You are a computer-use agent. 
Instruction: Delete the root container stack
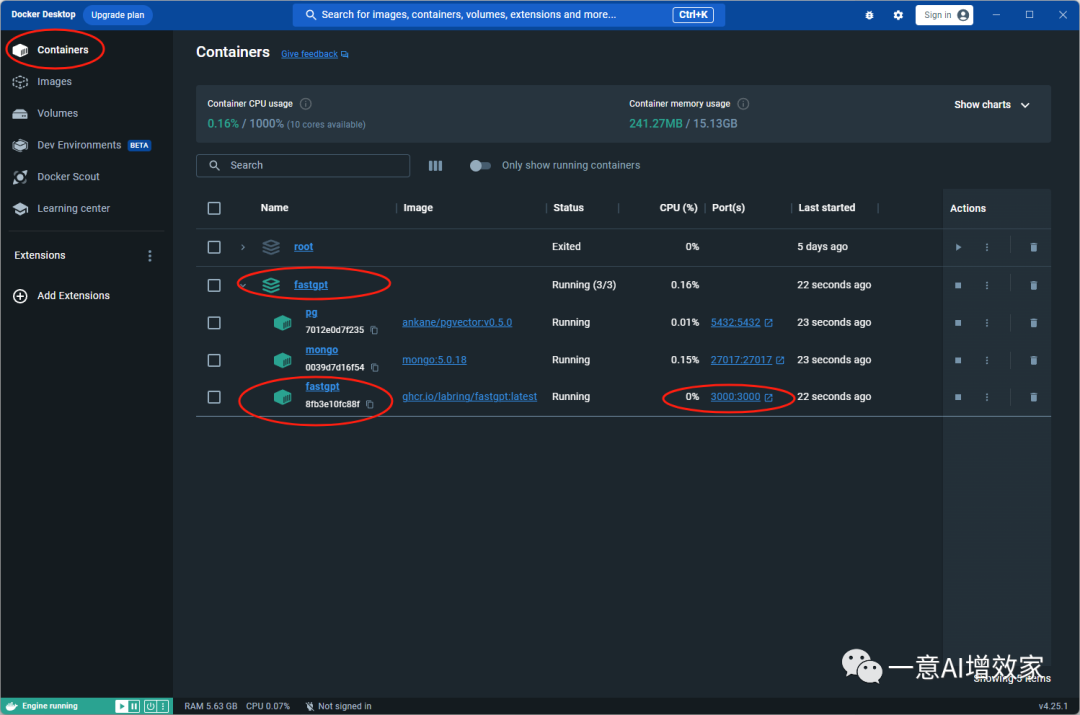tap(1033, 247)
